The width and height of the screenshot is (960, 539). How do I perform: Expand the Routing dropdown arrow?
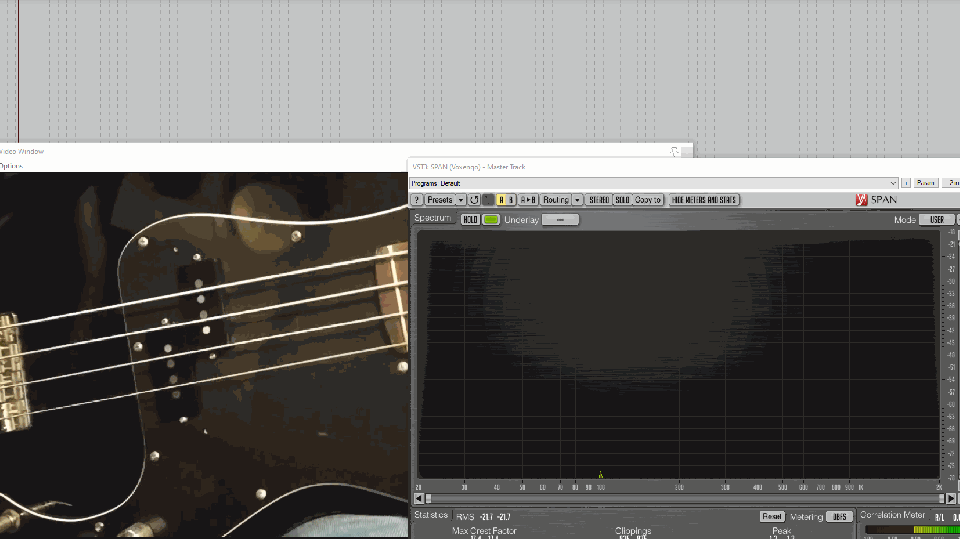(577, 200)
